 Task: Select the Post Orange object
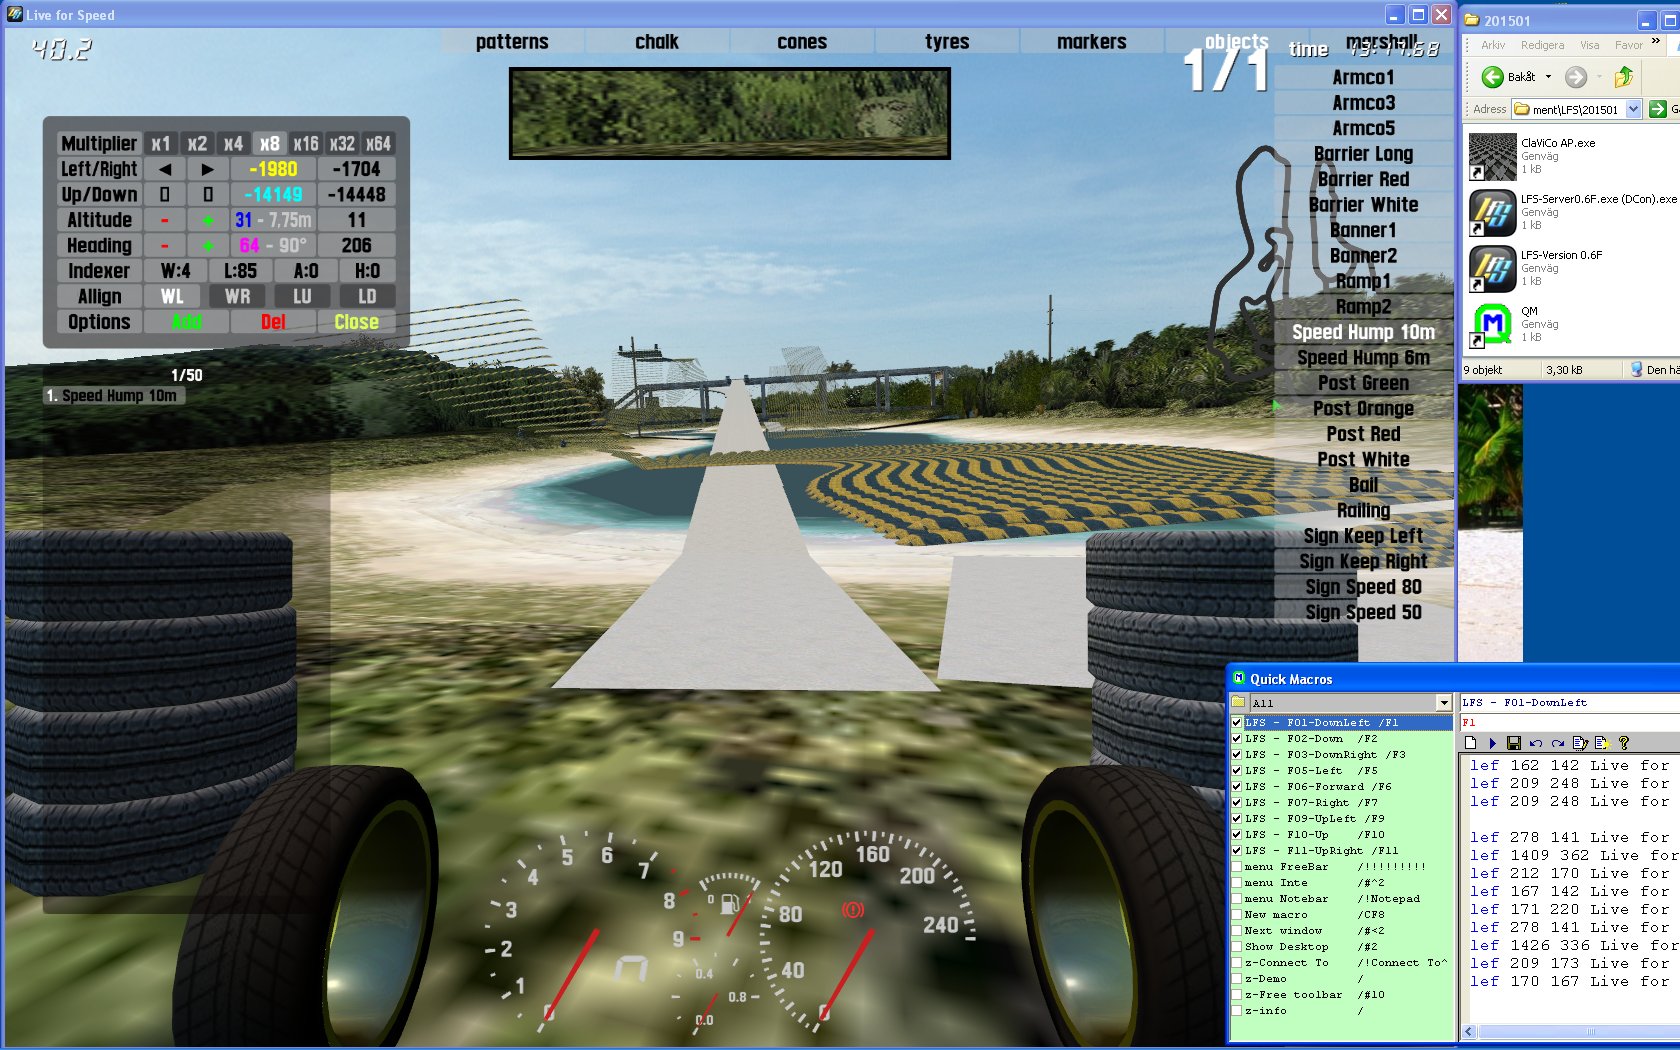1363,408
